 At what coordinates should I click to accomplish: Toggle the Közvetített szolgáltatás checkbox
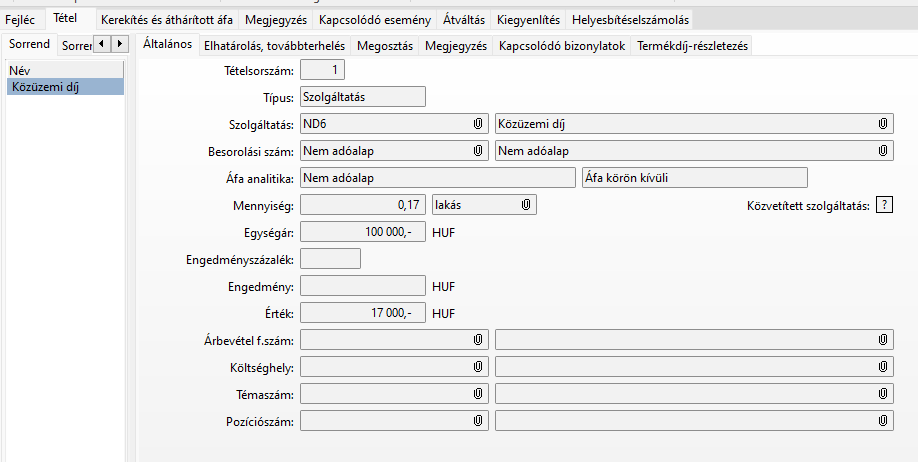(884, 205)
